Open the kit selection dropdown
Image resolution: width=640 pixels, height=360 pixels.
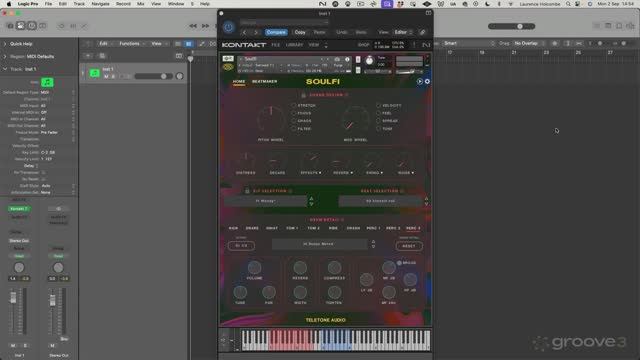pyautogui.click(x=266, y=201)
